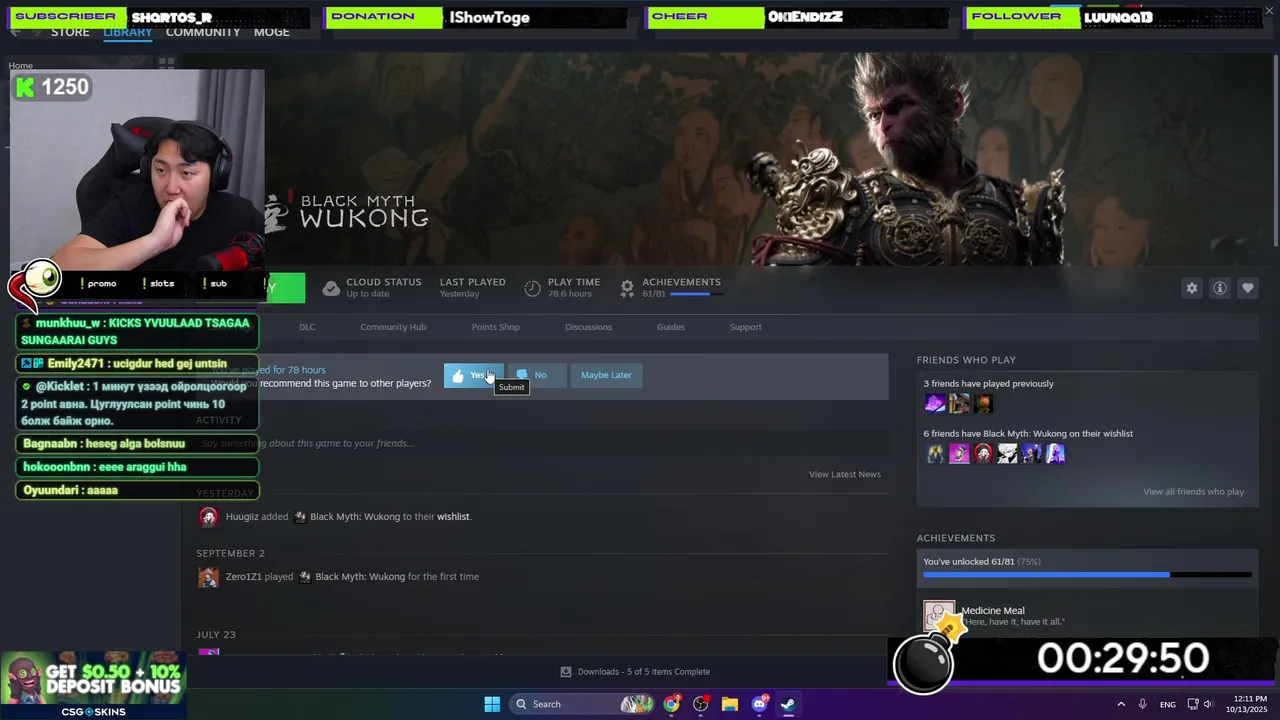Click first wishlist friend avatar
The image size is (1280, 720).
pos(935,454)
